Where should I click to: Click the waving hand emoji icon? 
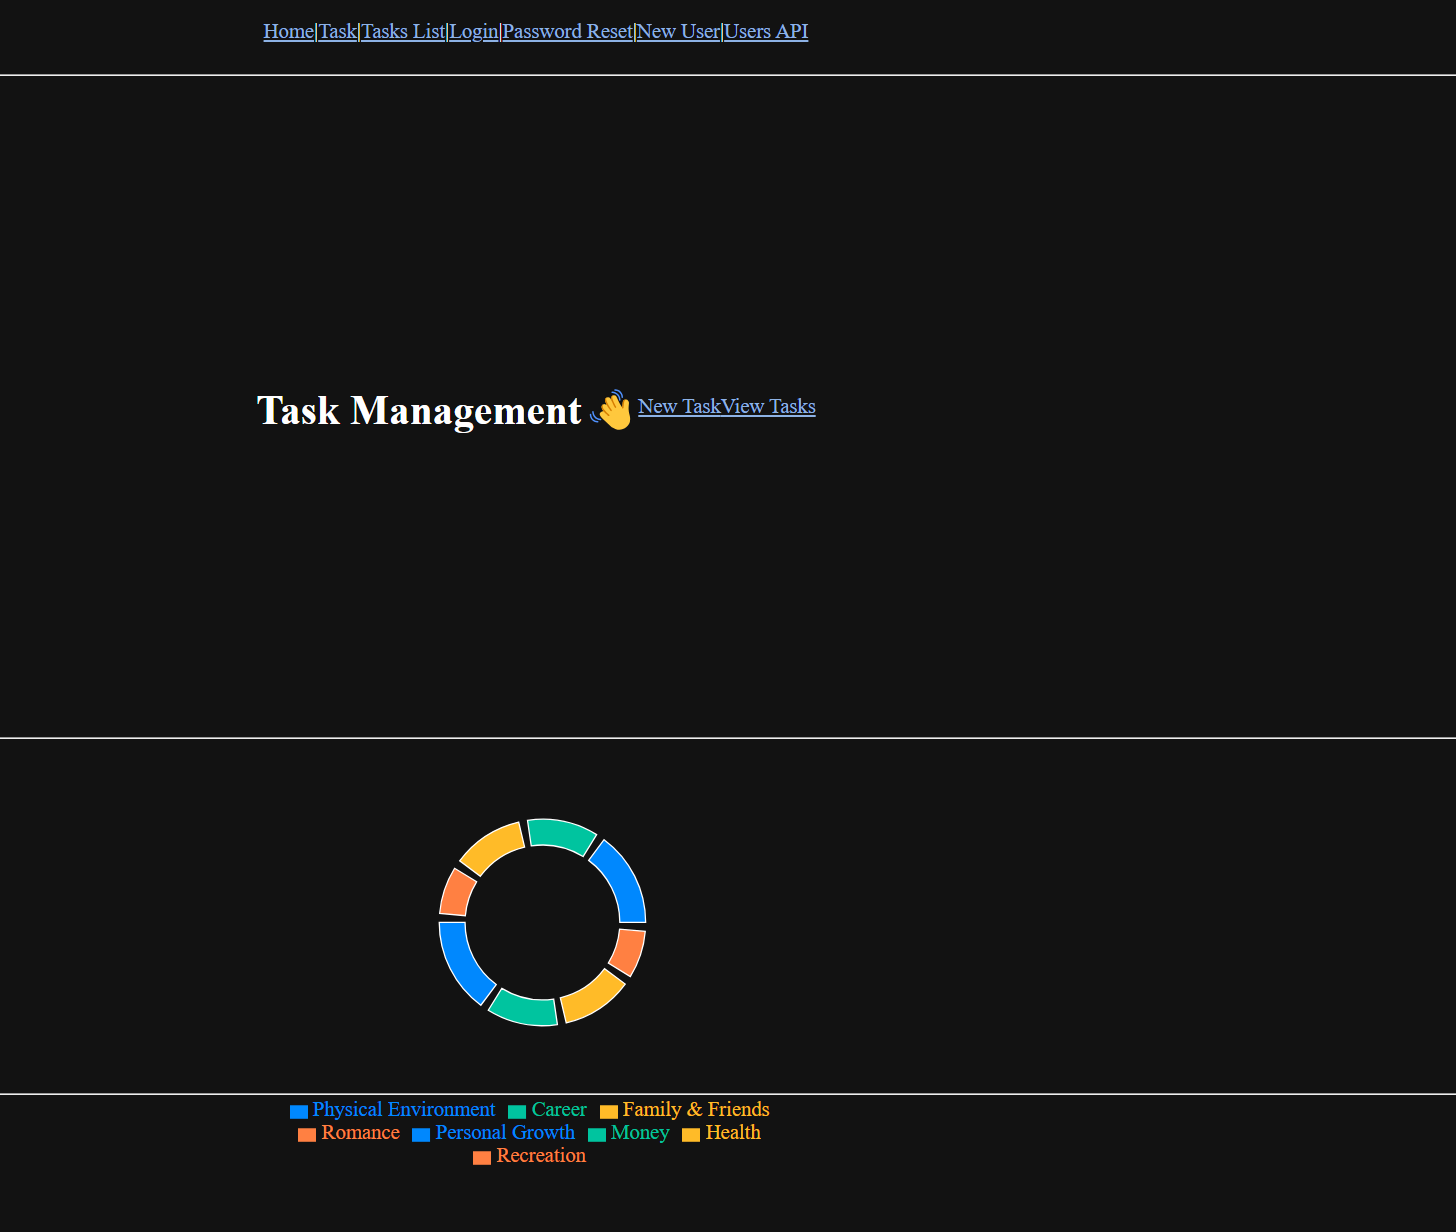point(611,409)
